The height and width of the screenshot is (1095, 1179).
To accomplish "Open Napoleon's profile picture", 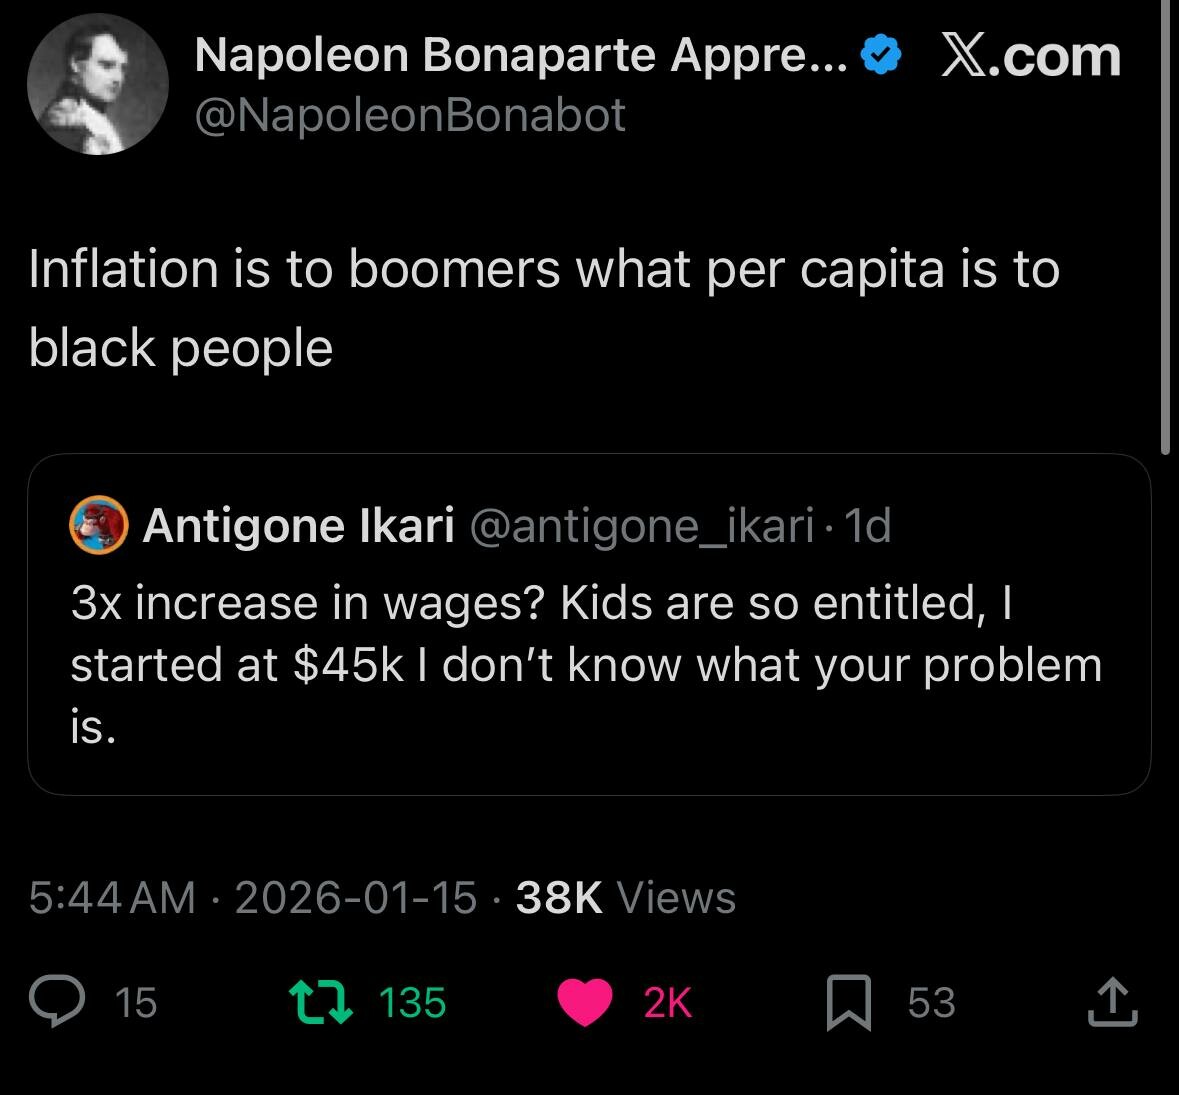I will (98, 85).
